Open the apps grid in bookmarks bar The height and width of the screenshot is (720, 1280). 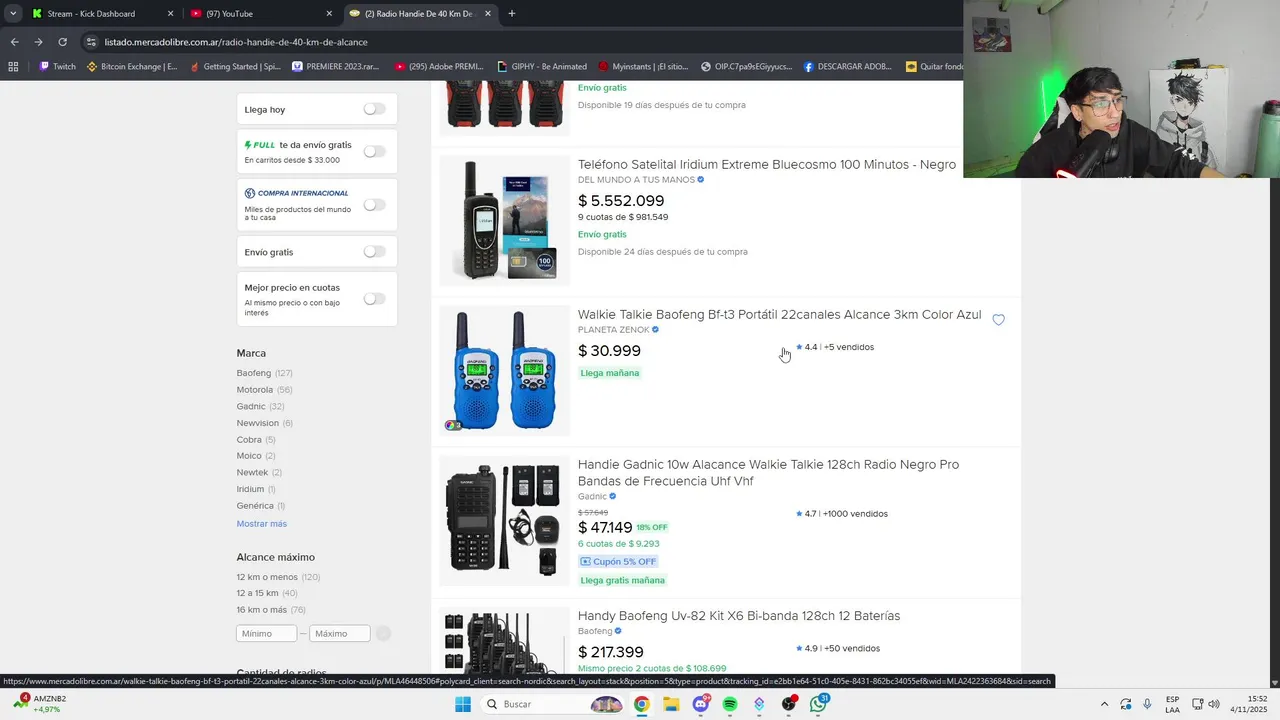13,67
